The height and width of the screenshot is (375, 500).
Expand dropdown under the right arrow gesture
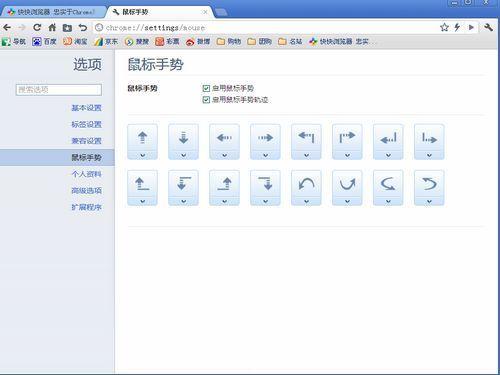pyautogui.click(x=265, y=155)
